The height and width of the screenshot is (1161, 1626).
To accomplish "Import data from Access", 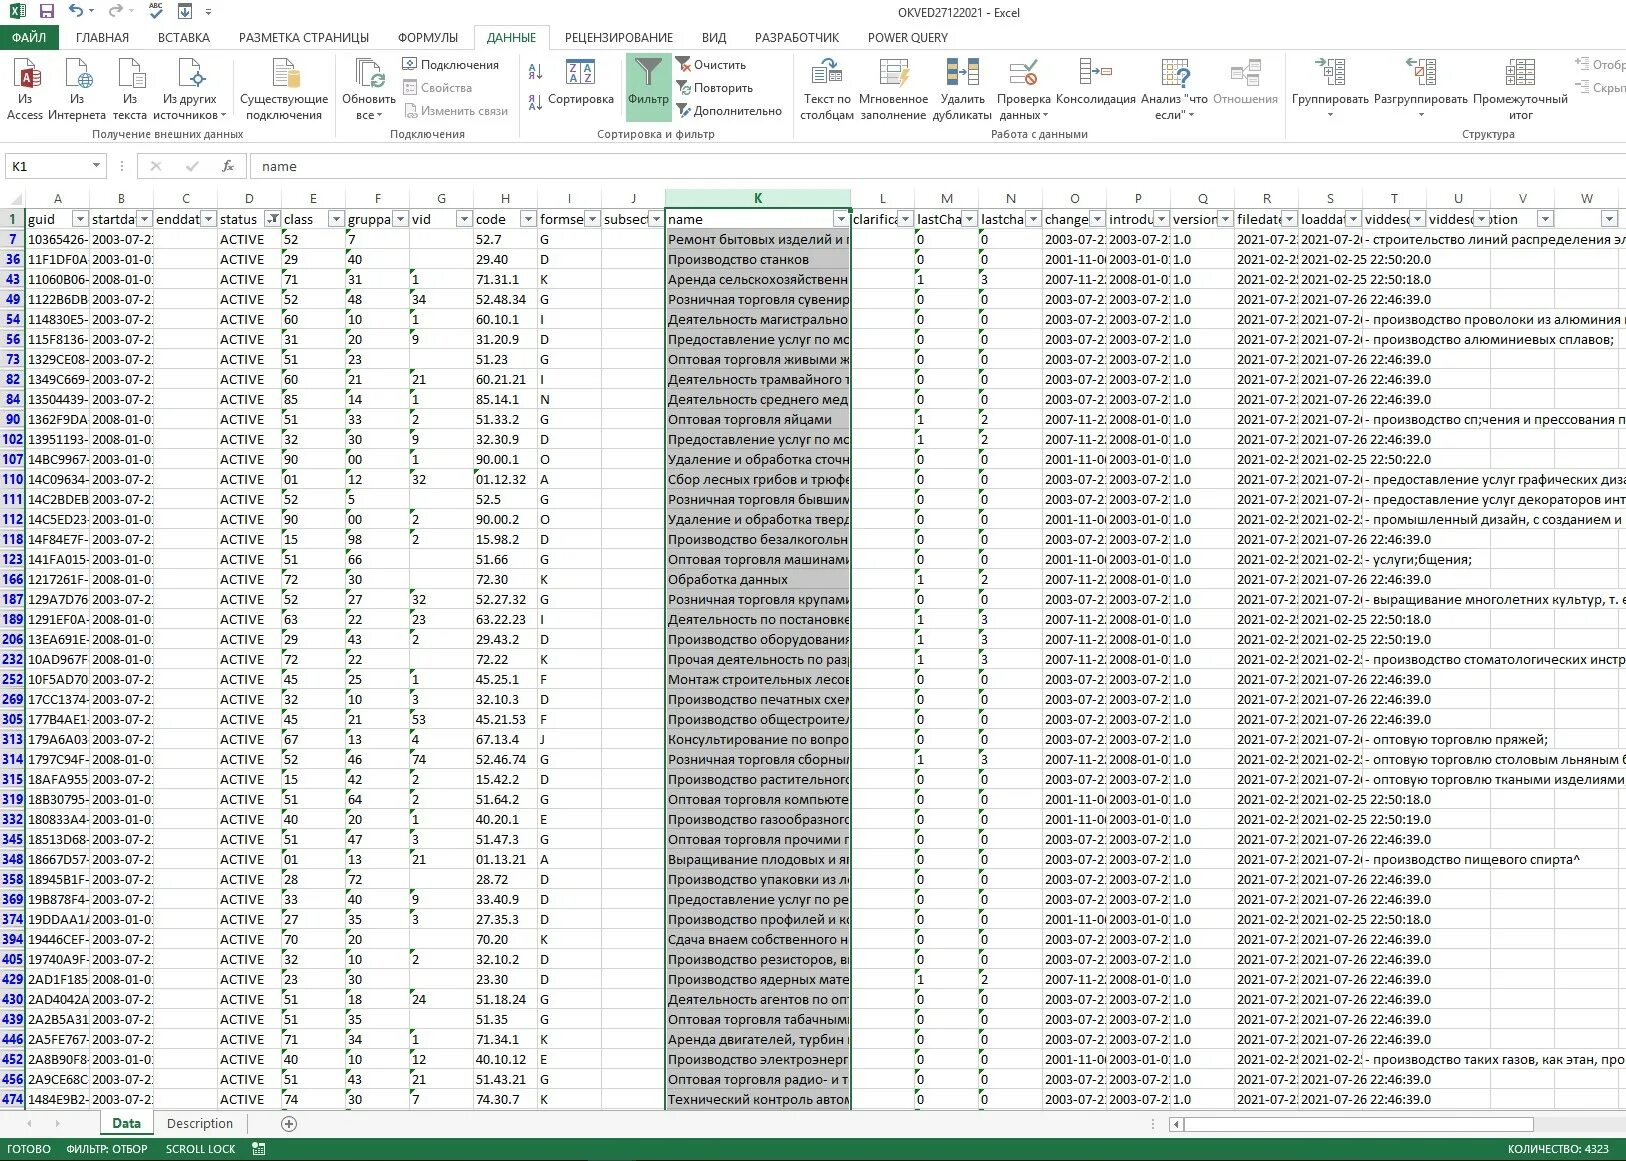I will pyautogui.click(x=25, y=88).
